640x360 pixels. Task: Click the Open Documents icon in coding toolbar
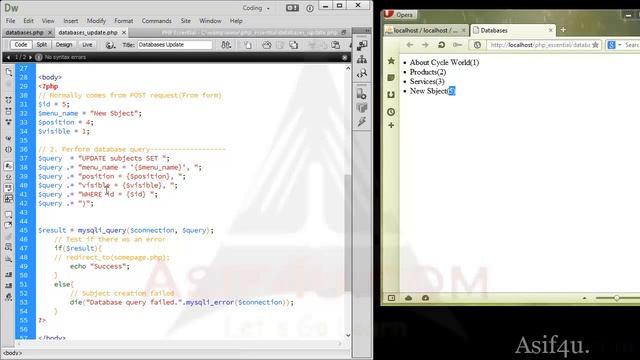[x=9, y=72]
